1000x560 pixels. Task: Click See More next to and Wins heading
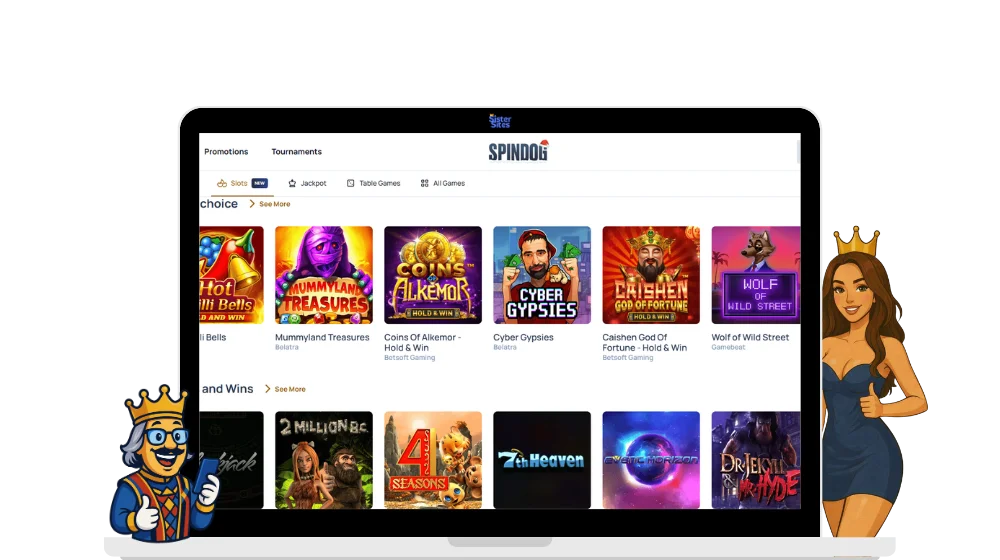pos(290,389)
